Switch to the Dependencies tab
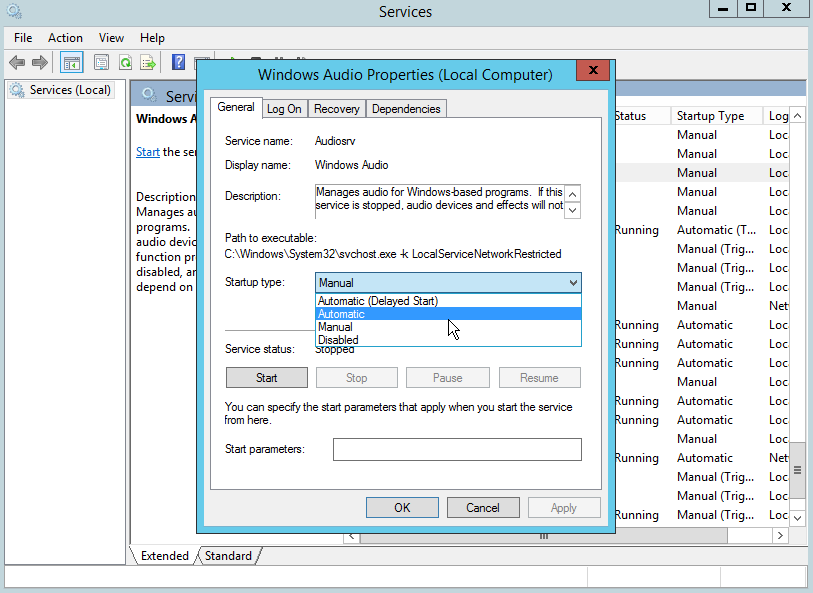 pos(406,109)
